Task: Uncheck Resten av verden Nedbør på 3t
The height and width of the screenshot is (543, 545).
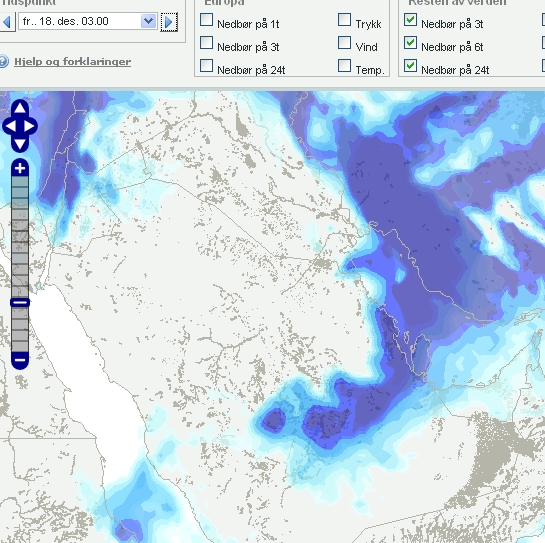Action: pos(410,20)
